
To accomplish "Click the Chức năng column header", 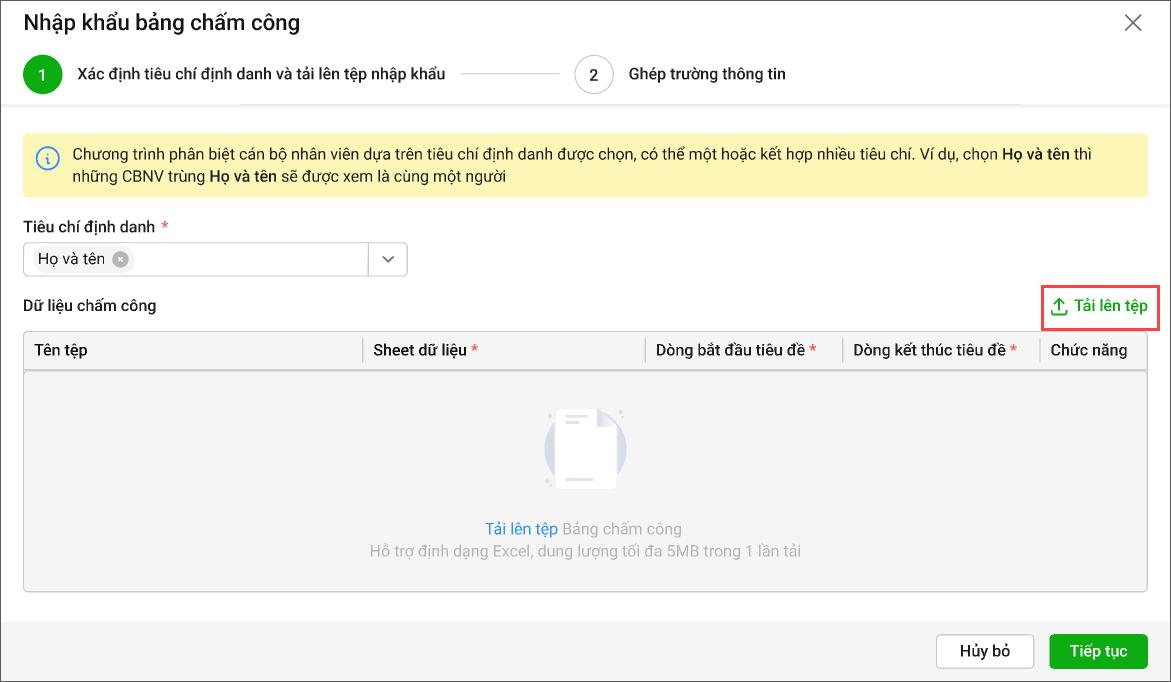I will tap(1088, 350).
